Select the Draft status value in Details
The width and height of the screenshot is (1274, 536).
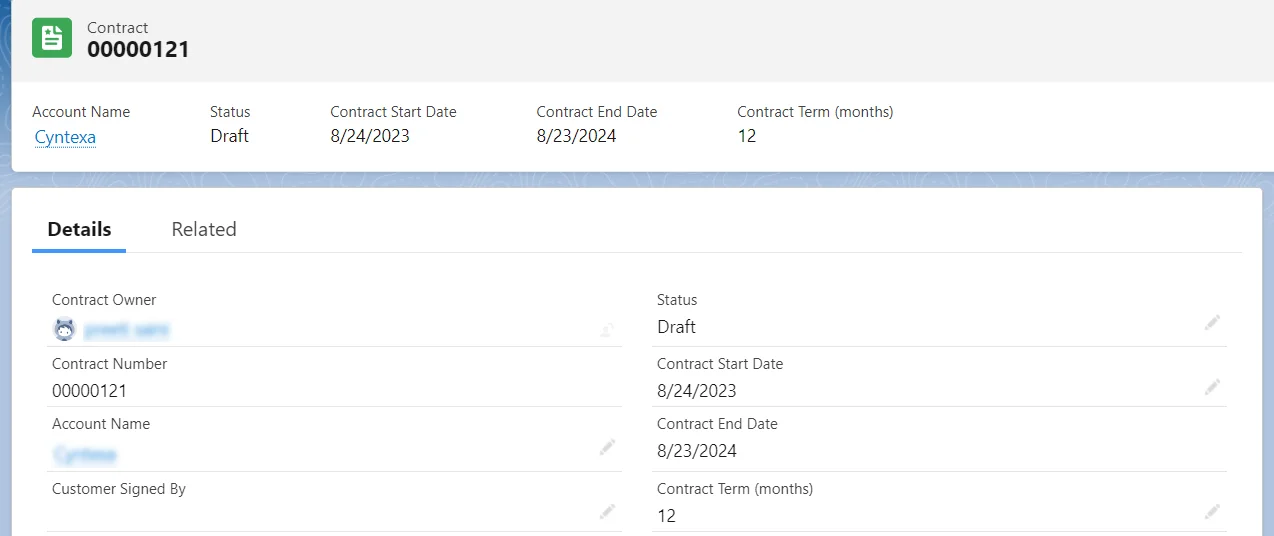point(676,327)
